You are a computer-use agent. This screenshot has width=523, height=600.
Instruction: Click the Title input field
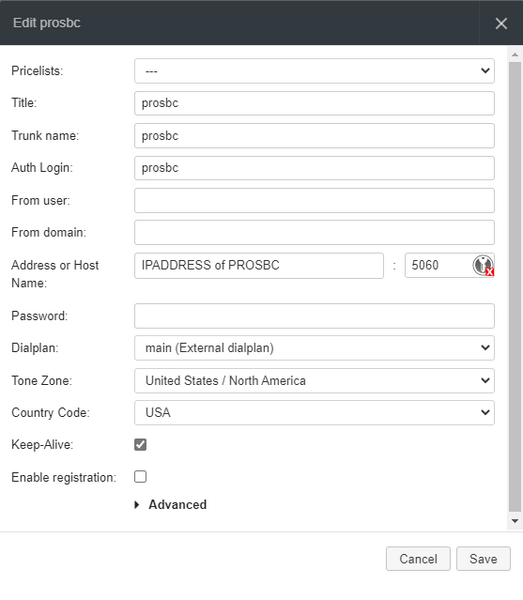[314, 103]
